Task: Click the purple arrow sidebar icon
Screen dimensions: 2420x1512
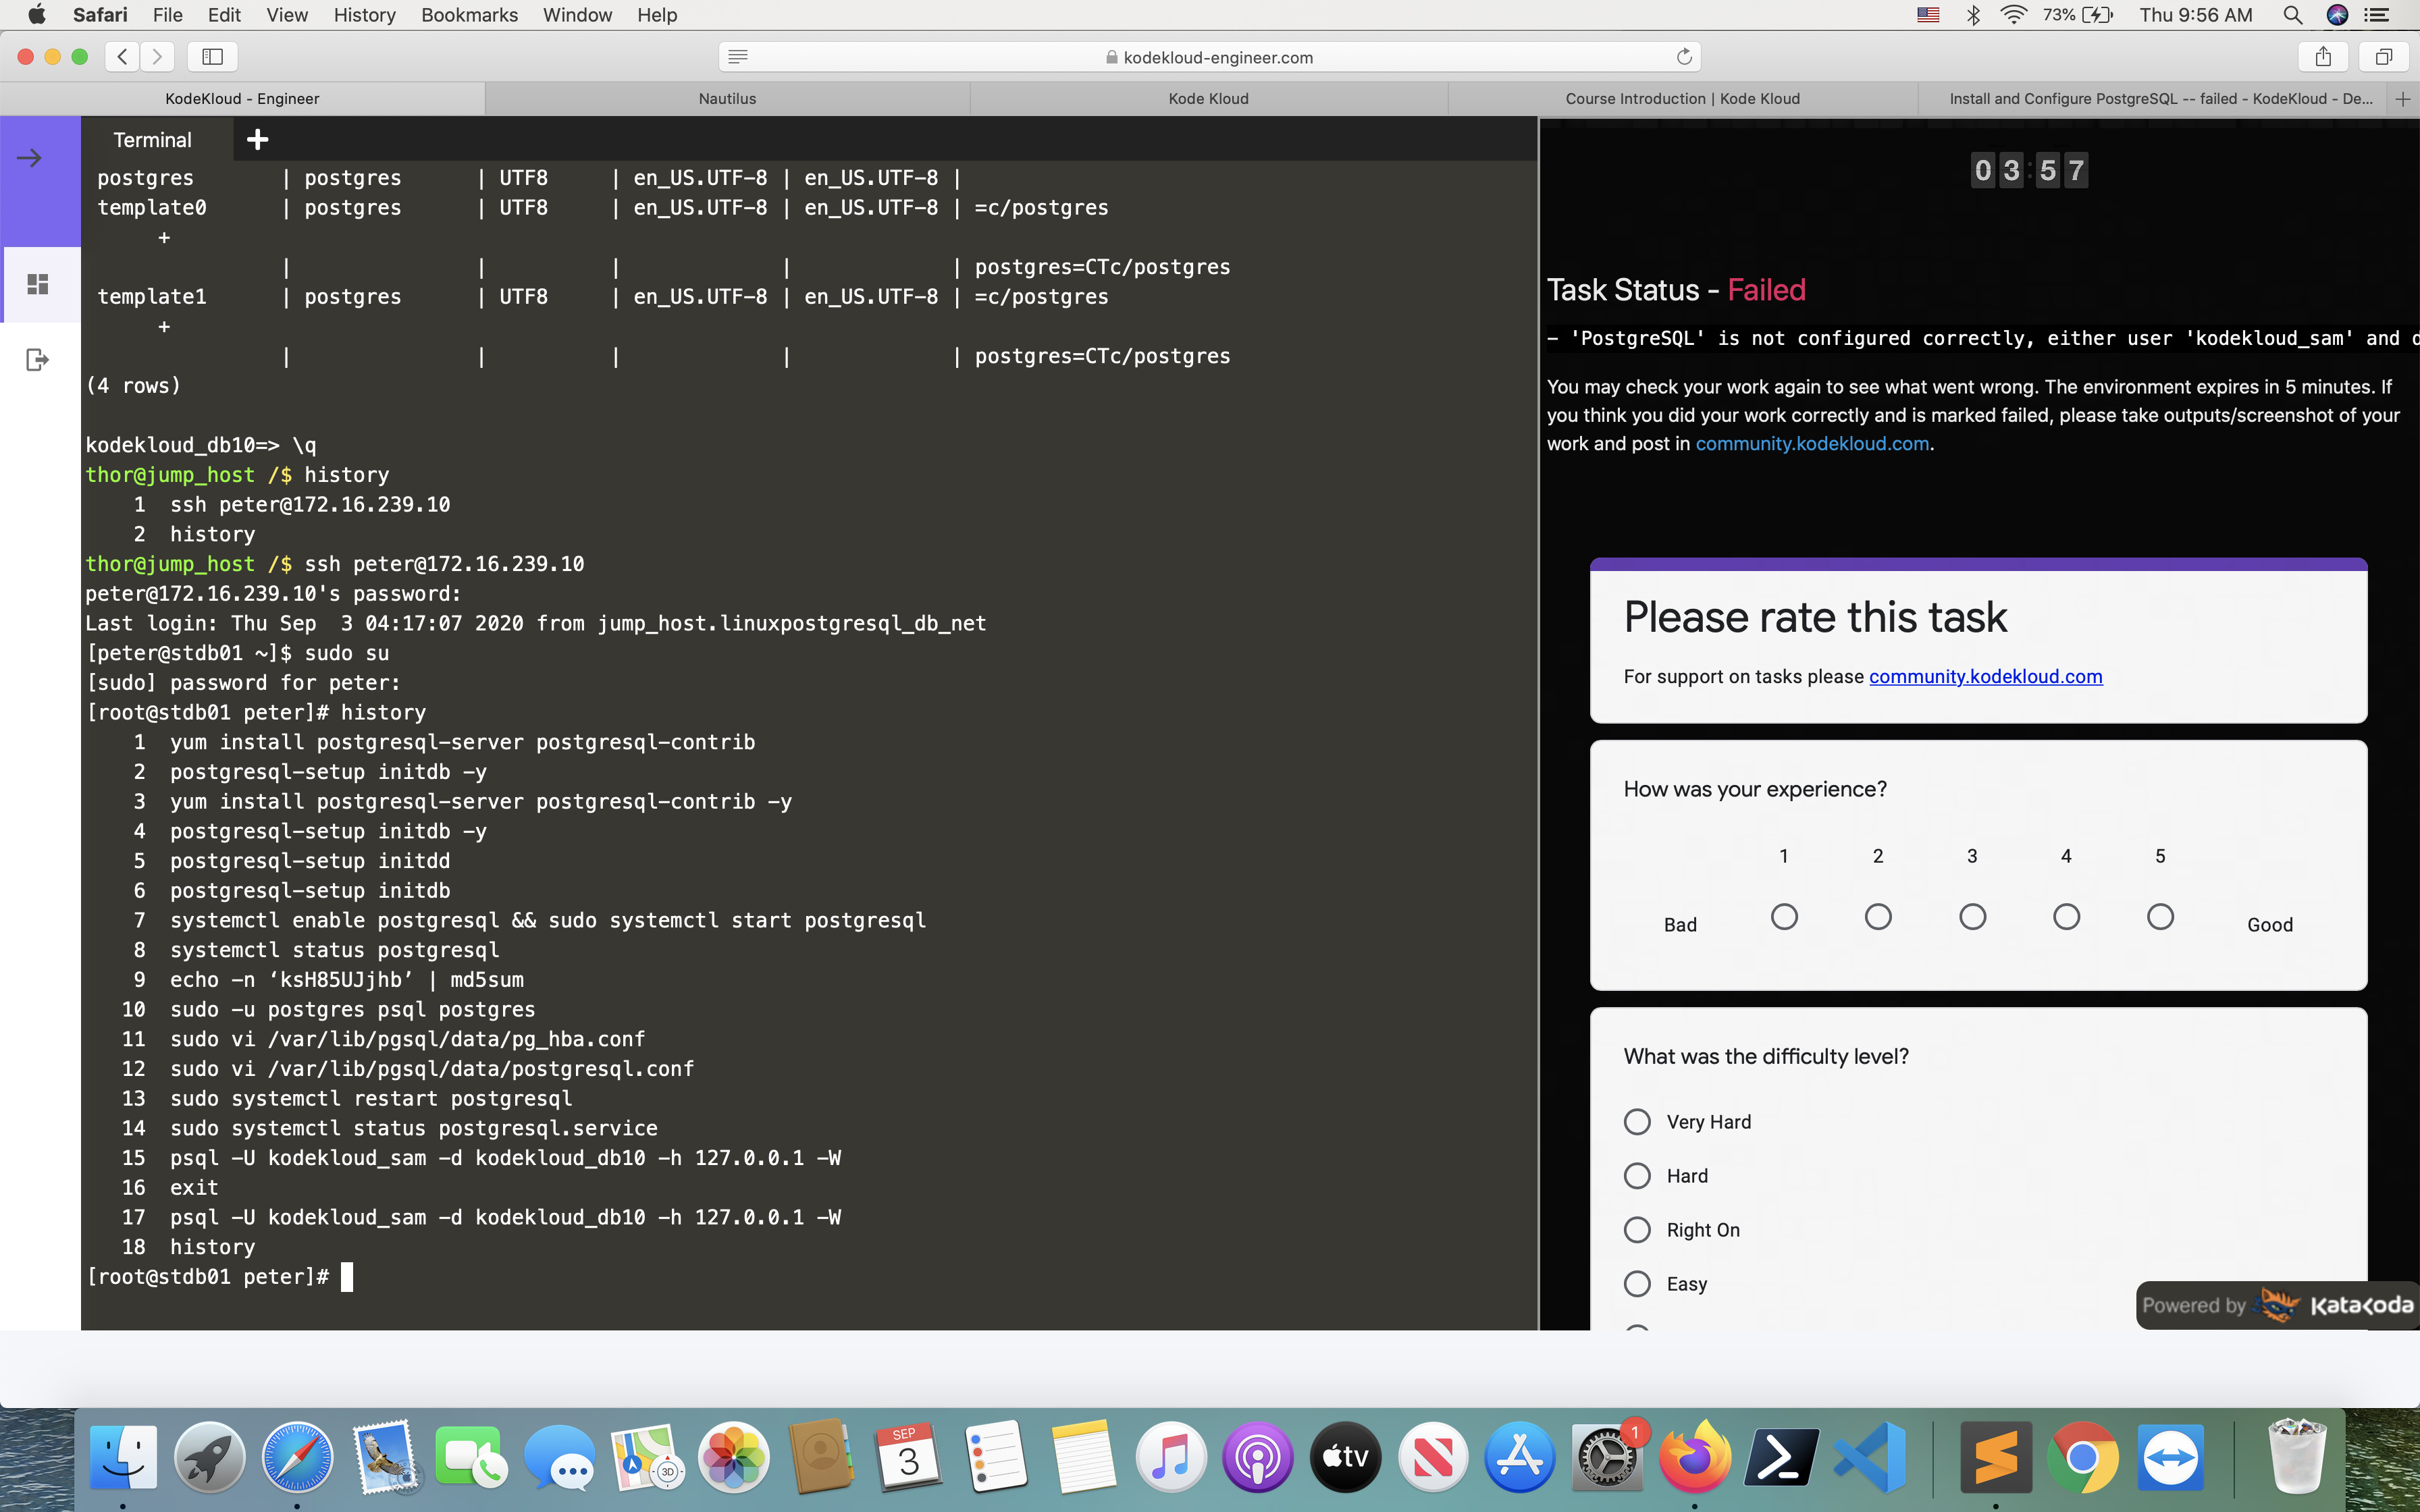Action: click(x=30, y=158)
